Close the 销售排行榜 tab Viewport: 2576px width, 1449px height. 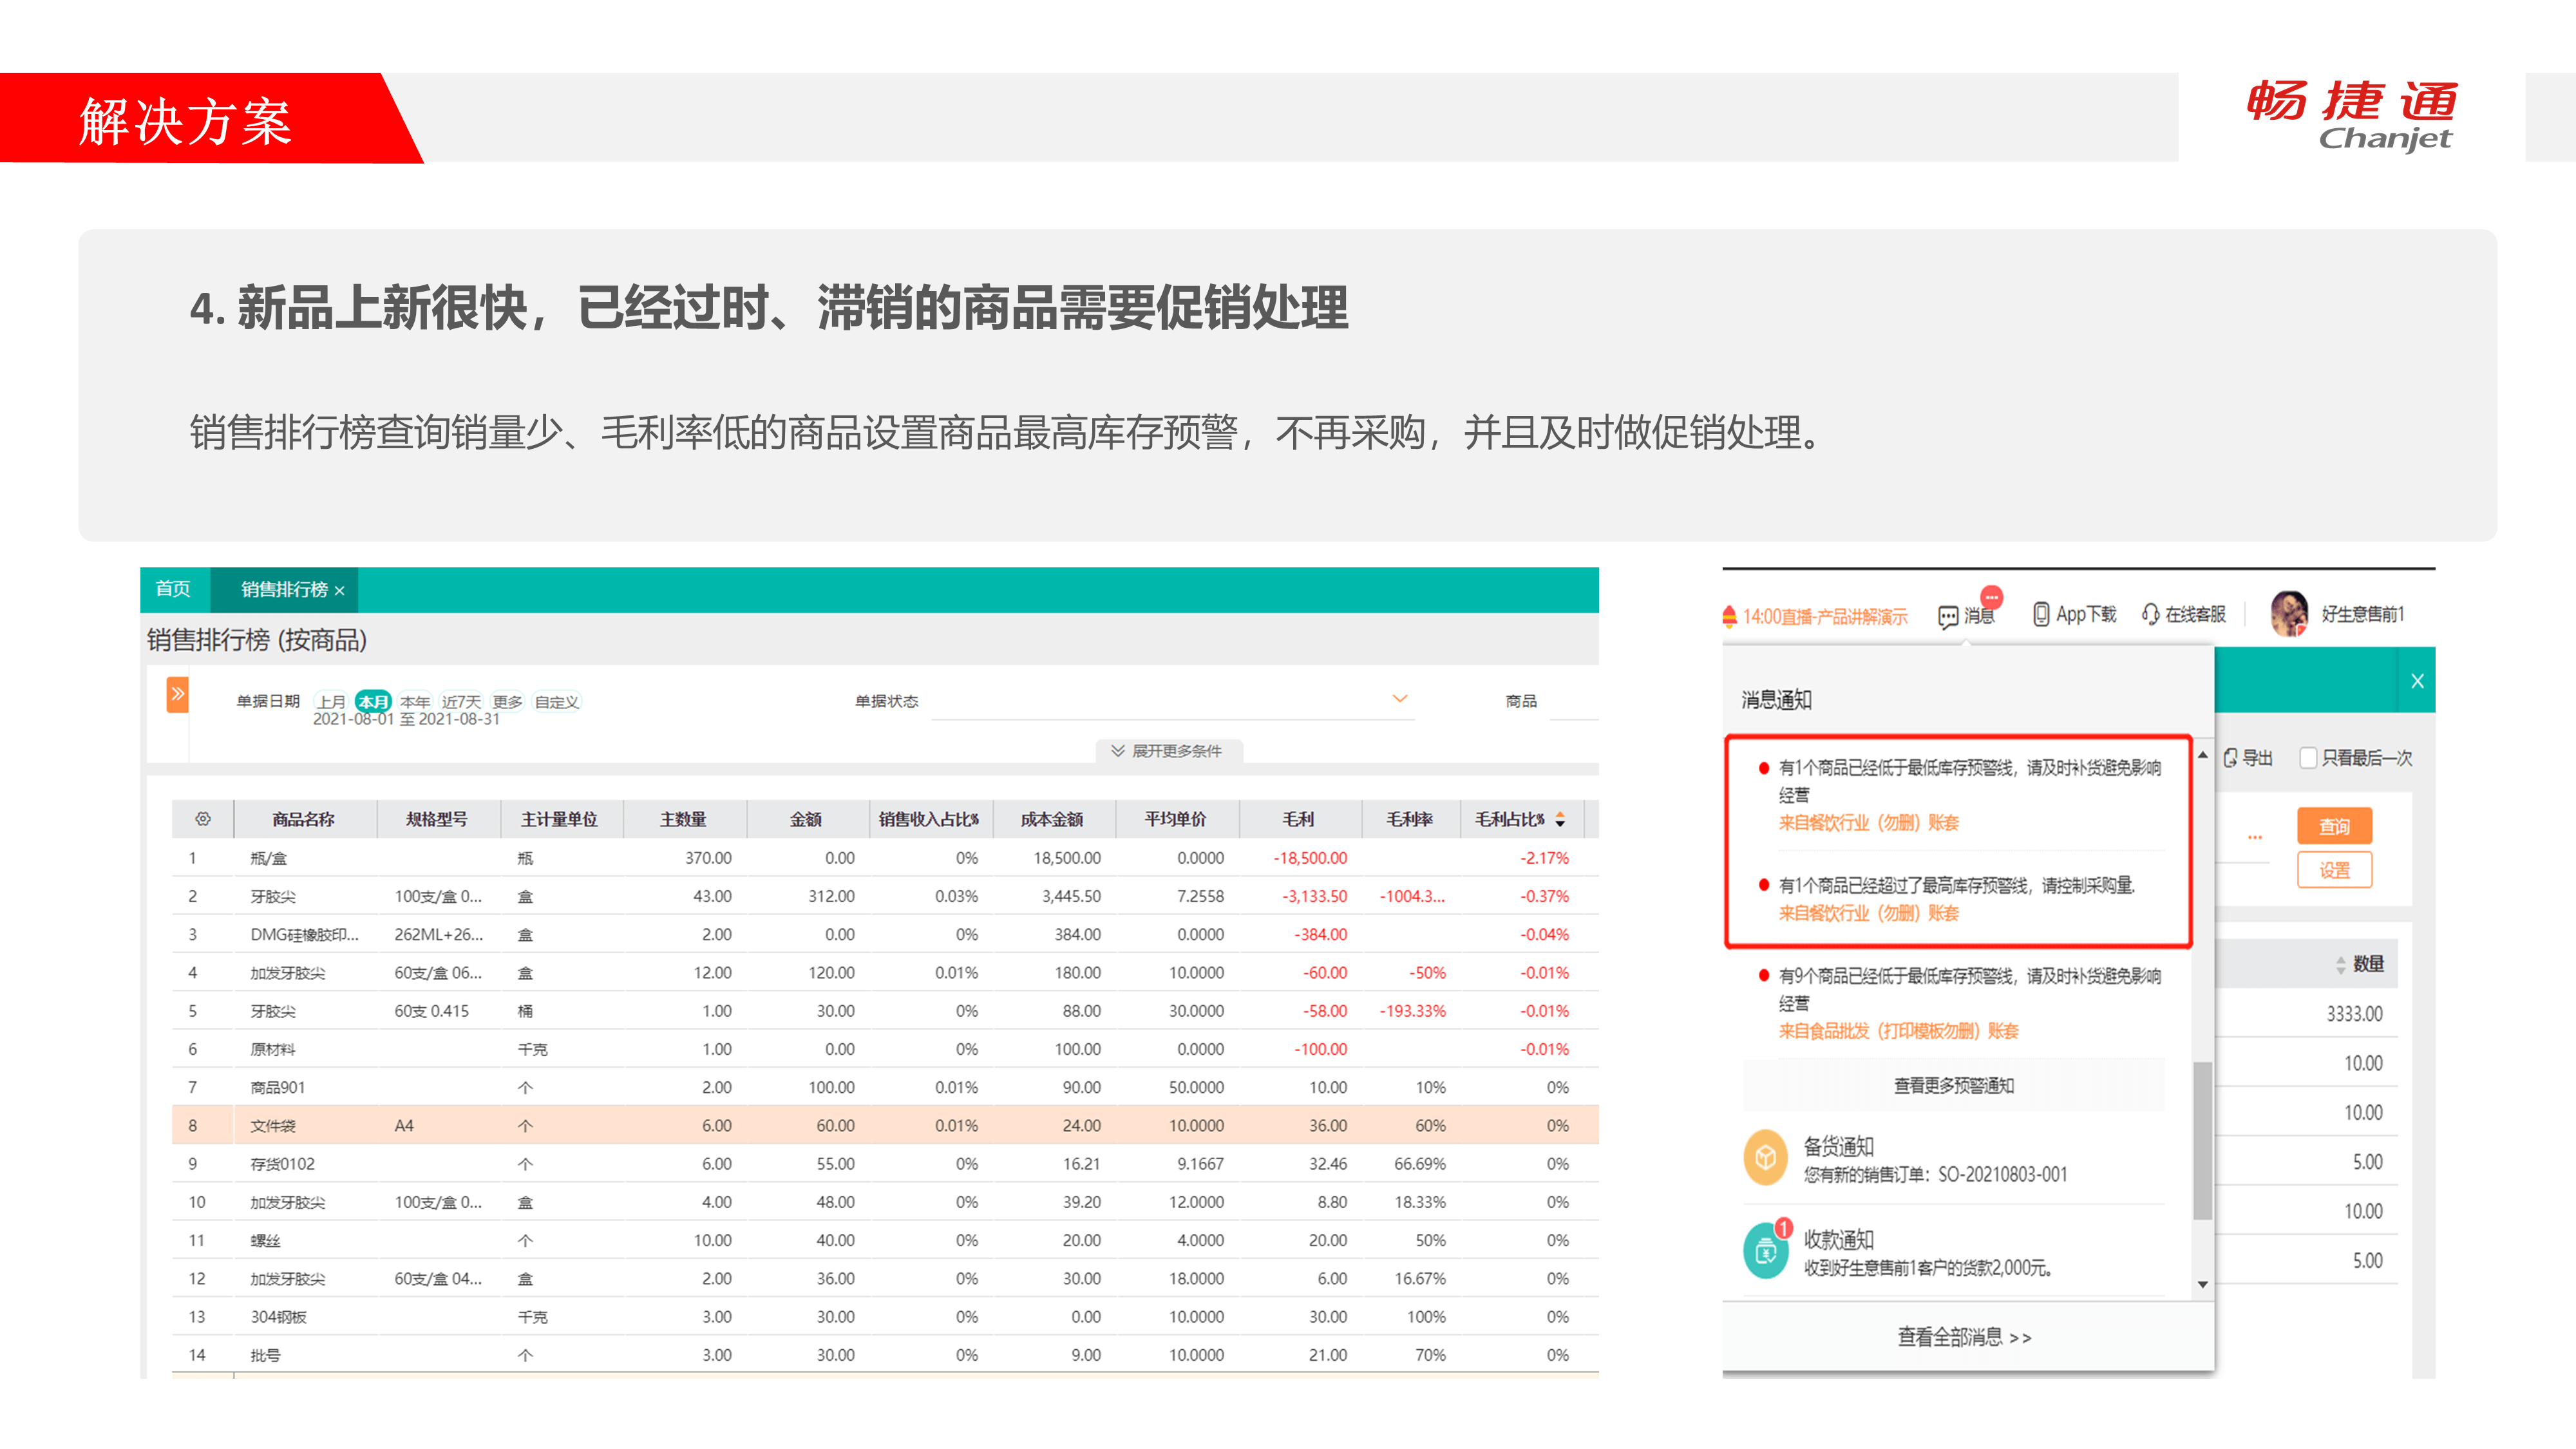click(x=340, y=591)
